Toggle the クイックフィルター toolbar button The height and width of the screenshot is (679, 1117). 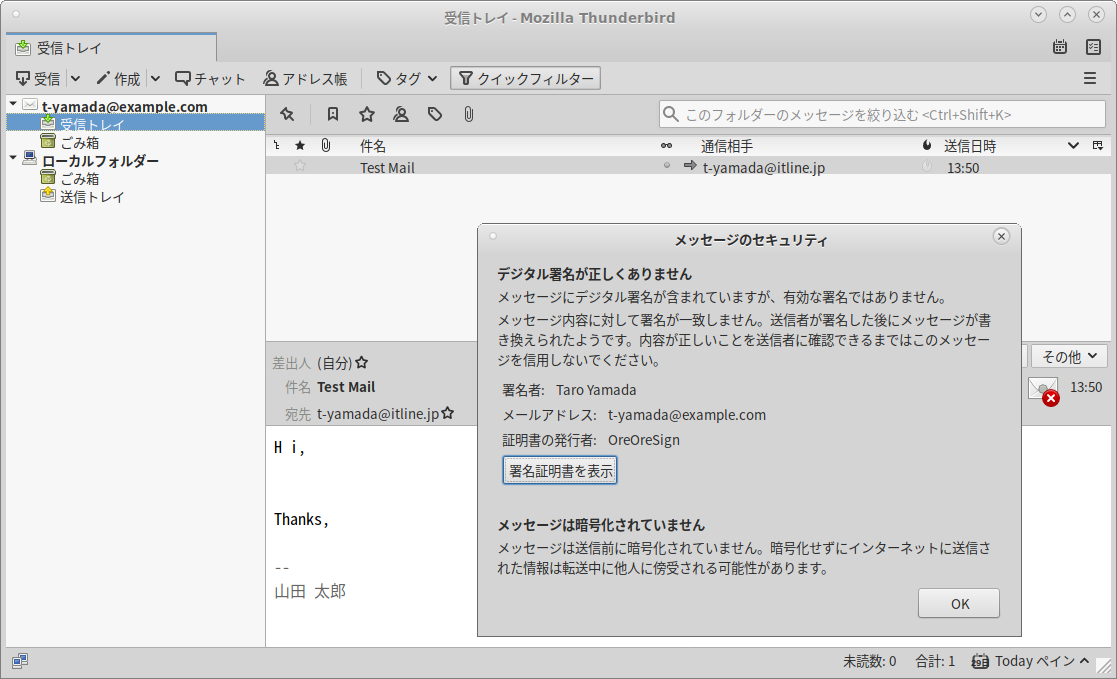[x=525, y=78]
